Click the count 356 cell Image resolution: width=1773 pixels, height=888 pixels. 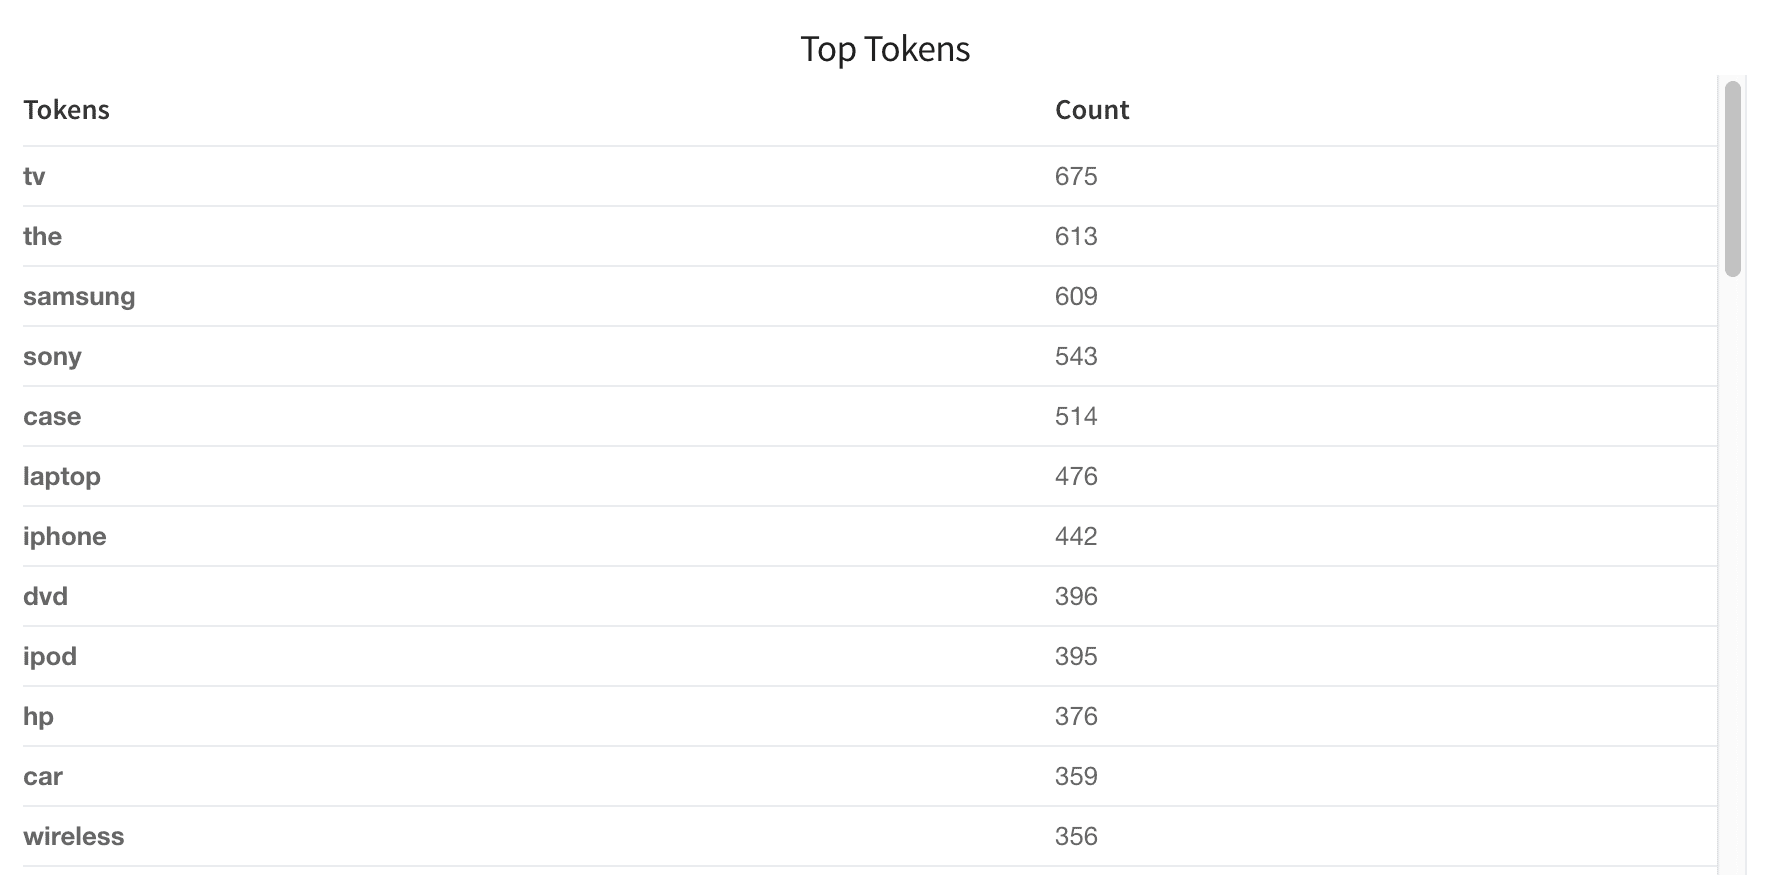[1076, 837]
